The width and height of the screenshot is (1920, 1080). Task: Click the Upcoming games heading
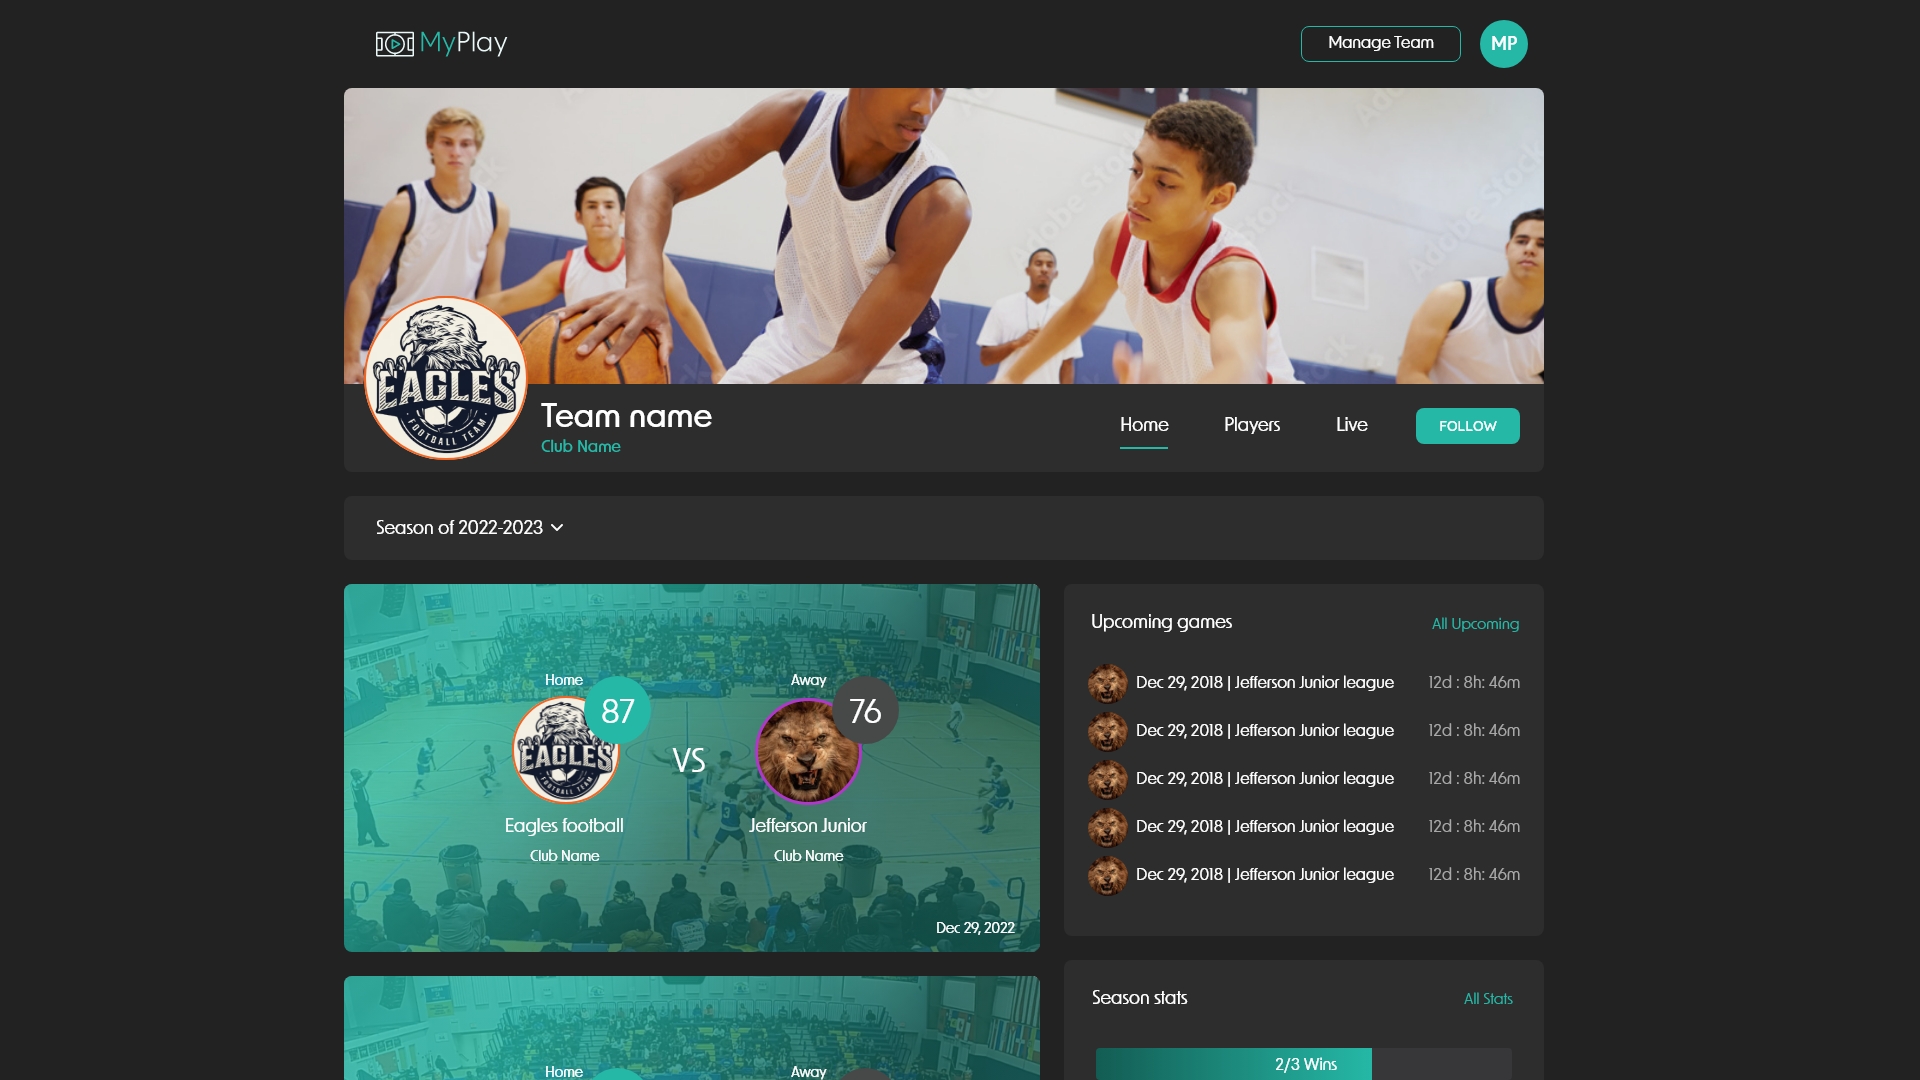click(x=1161, y=622)
